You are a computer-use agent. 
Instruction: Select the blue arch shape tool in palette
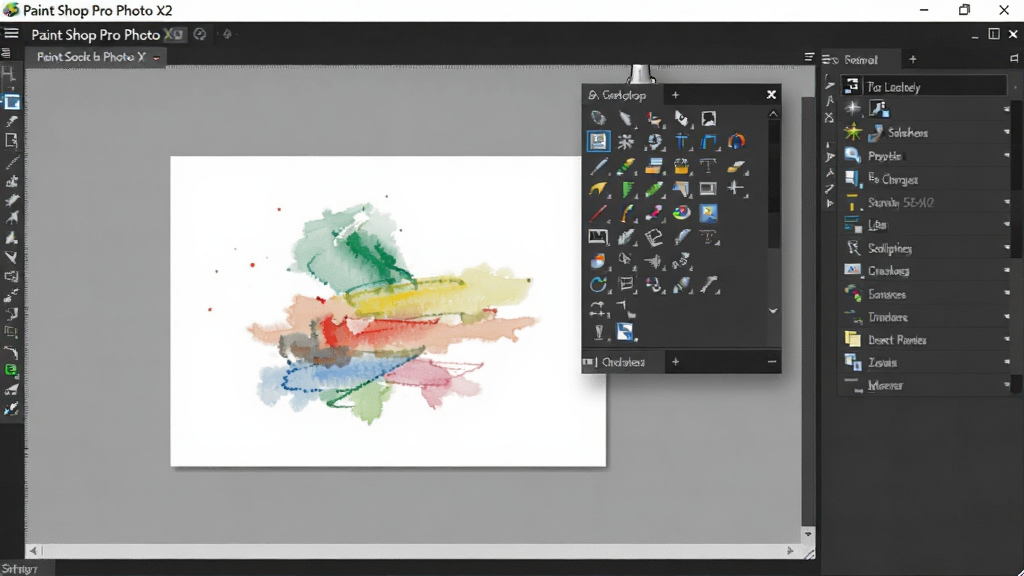pos(709,142)
